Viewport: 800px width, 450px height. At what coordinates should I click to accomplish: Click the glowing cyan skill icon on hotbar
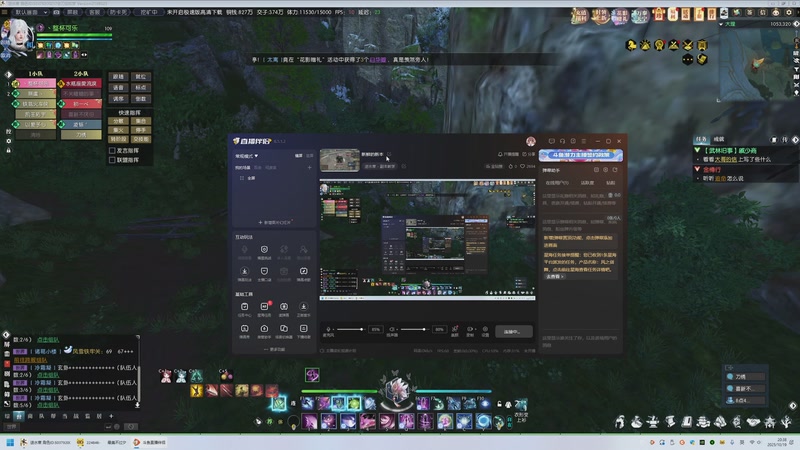point(279,404)
